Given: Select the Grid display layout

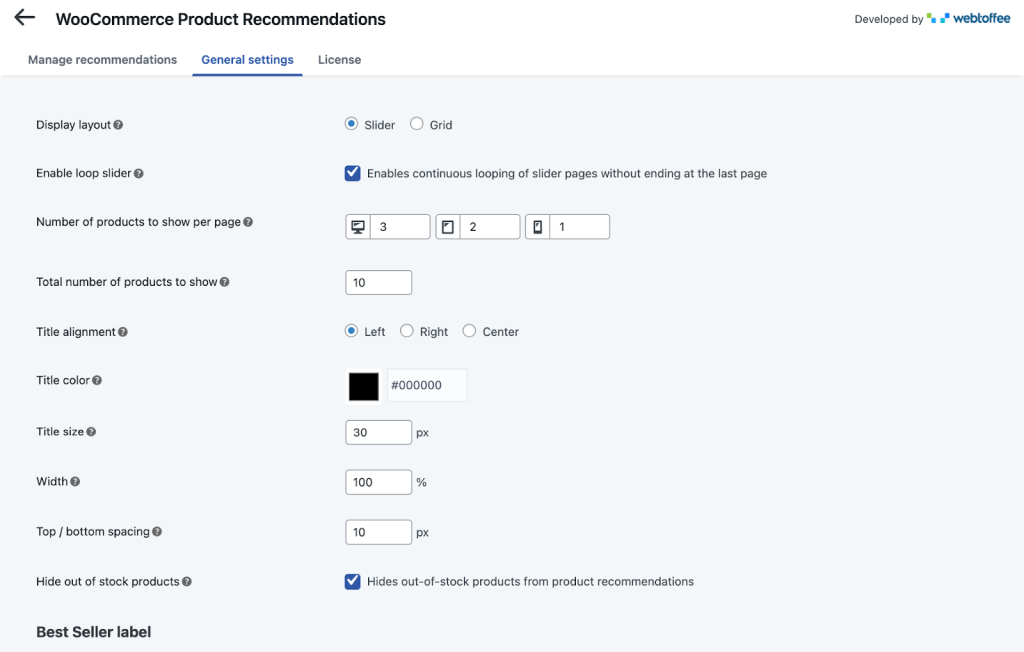Looking at the screenshot, I should [x=417, y=123].
